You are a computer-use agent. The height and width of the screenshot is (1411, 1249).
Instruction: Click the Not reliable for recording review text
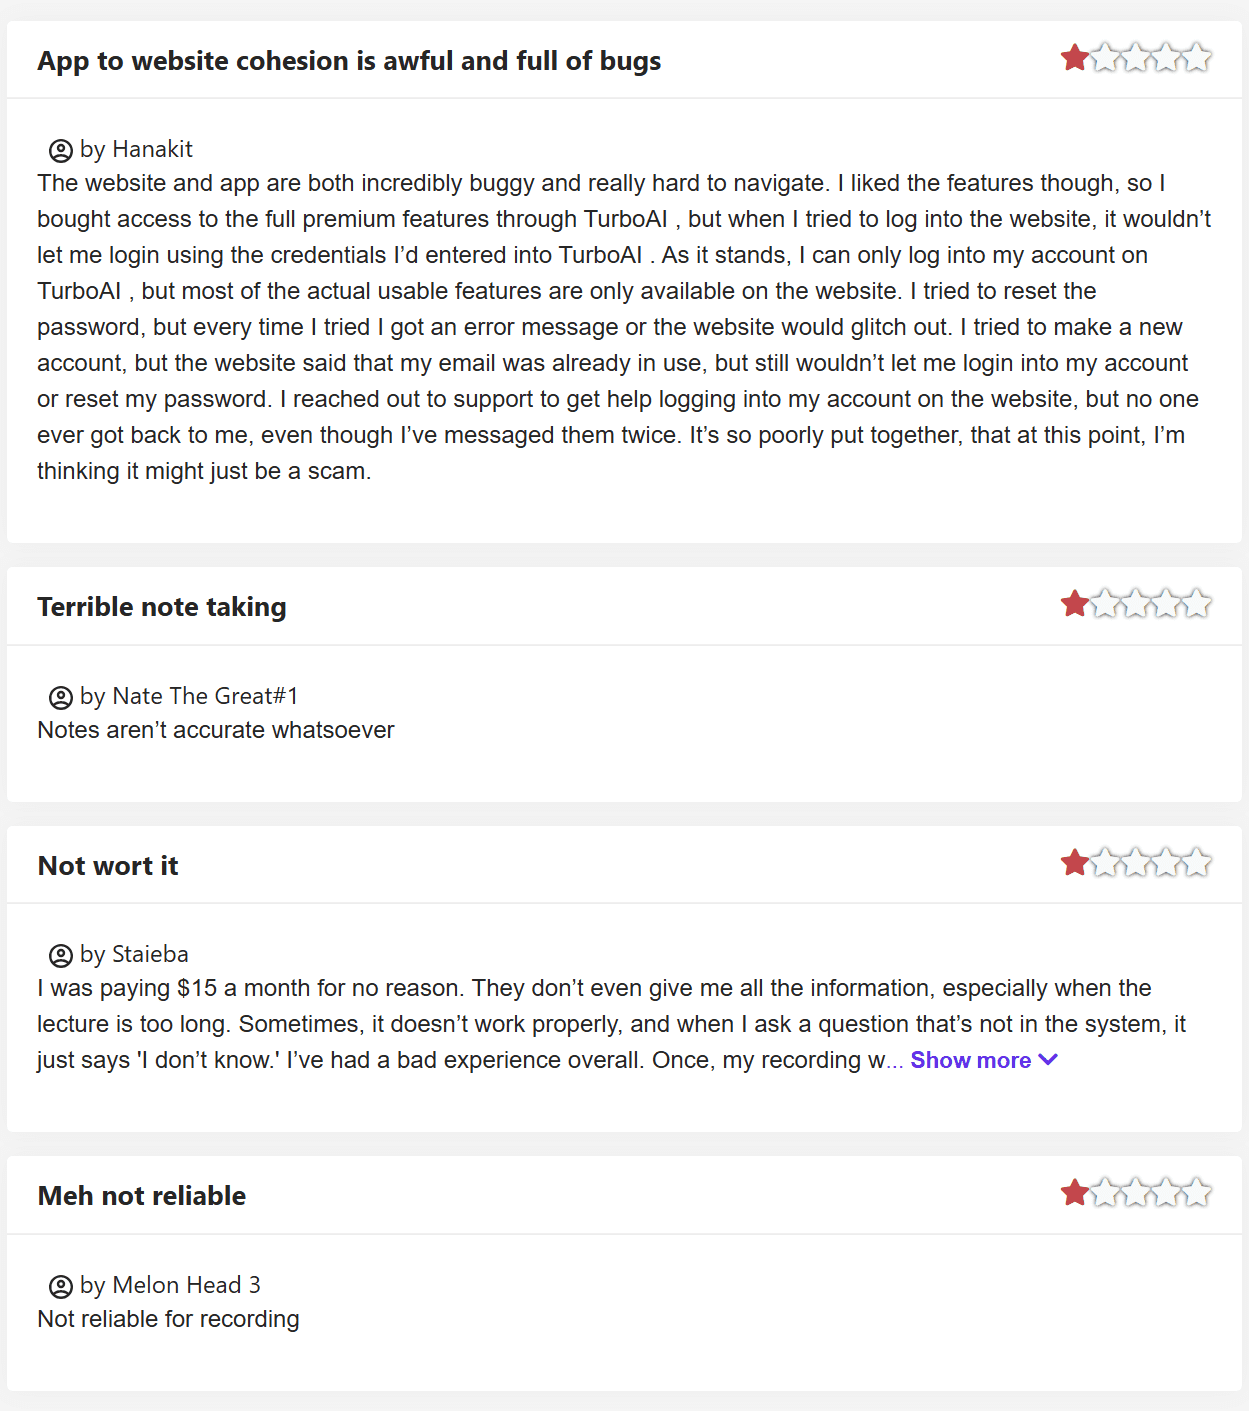click(168, 1319)
